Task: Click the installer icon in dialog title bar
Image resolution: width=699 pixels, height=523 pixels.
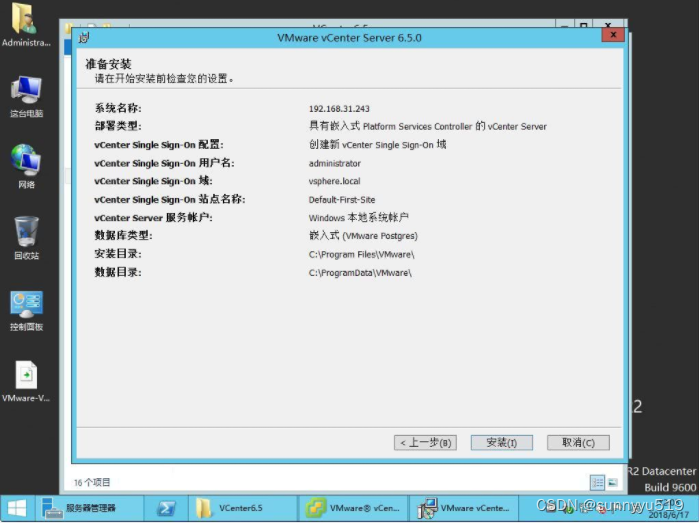Action: click(x=84, y=37)
